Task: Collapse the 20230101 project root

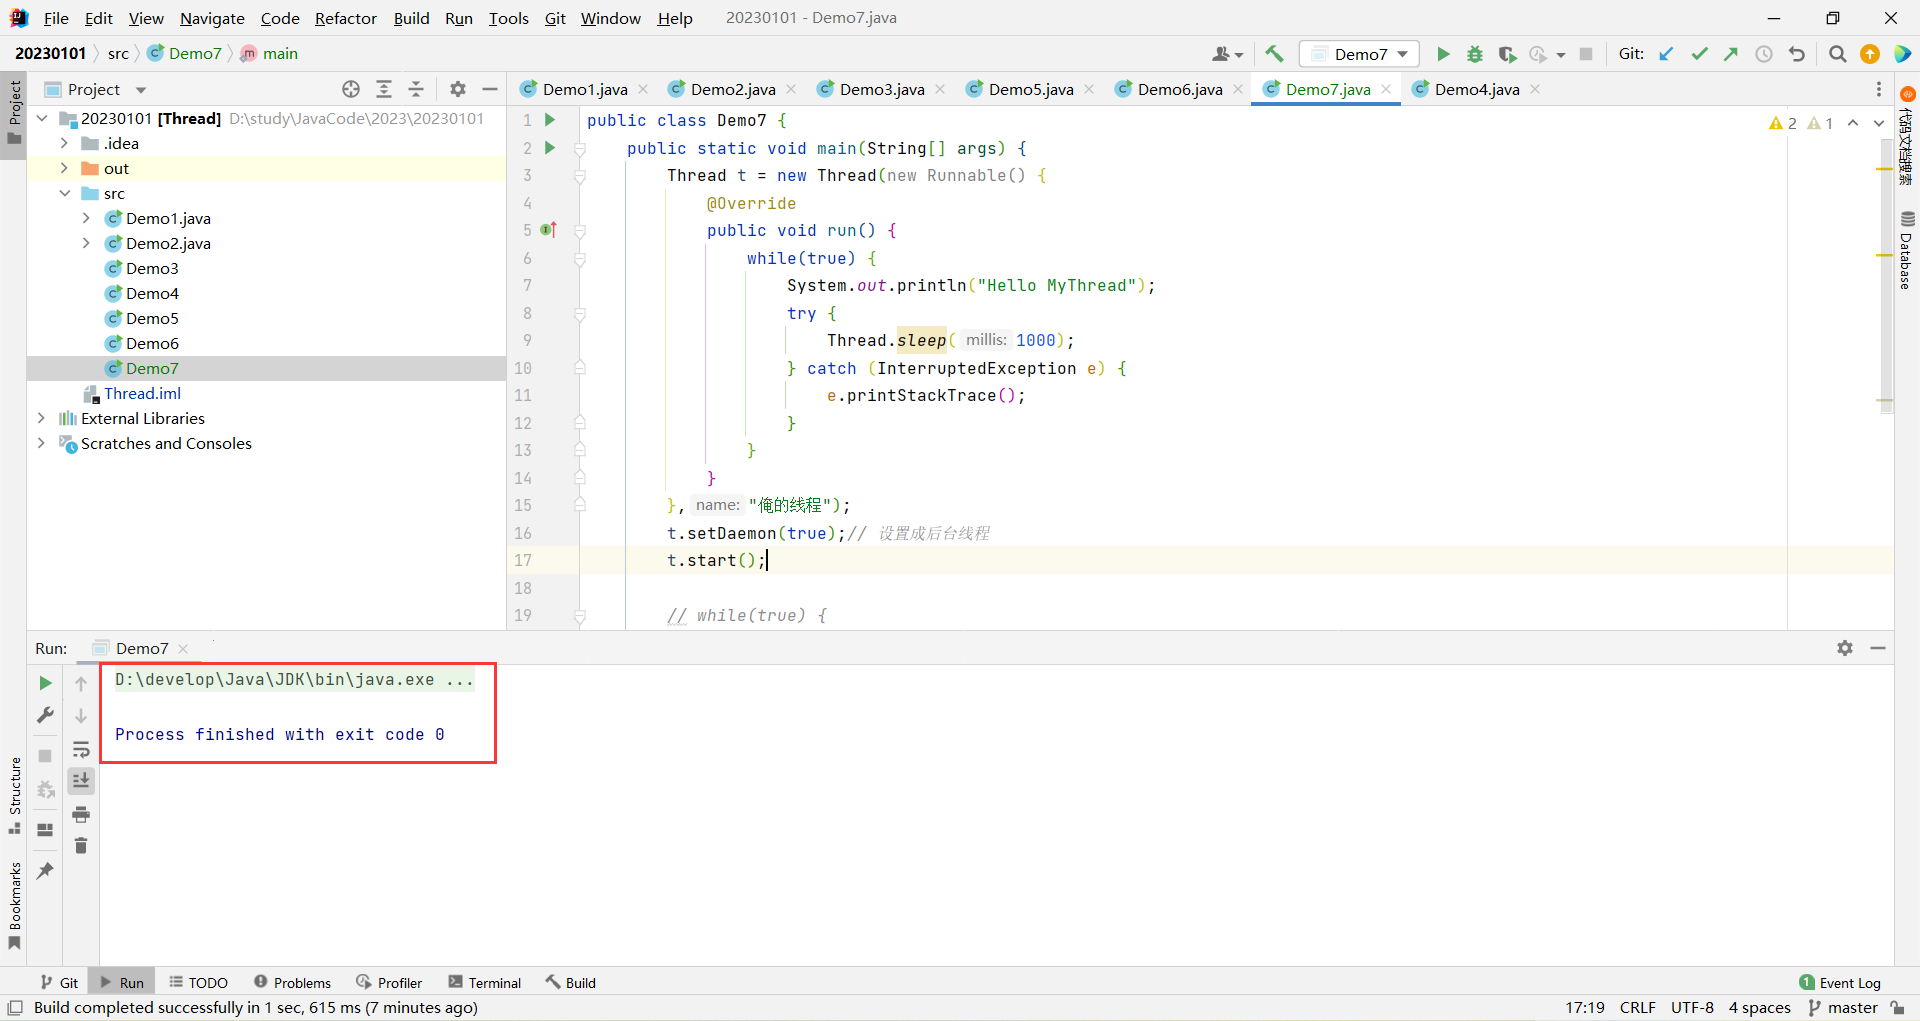Action: tap(41, 118)
